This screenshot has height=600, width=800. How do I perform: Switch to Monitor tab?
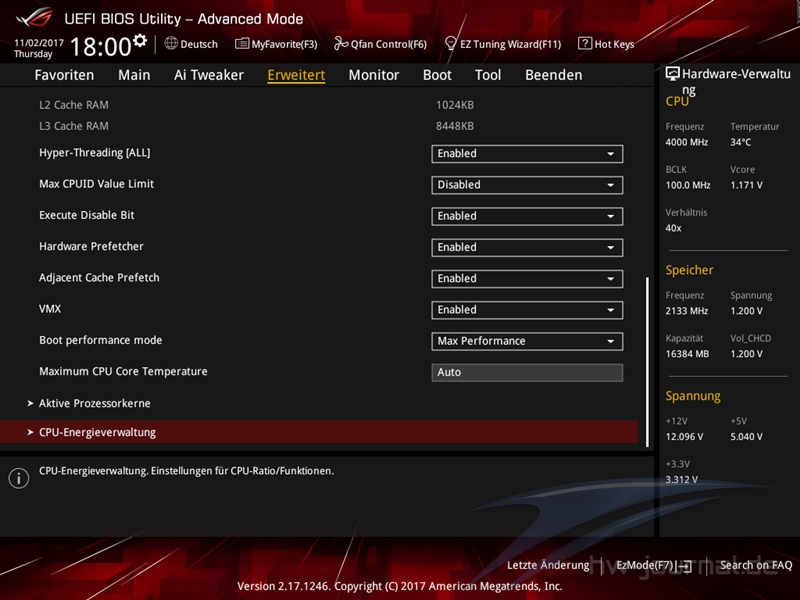373,75
